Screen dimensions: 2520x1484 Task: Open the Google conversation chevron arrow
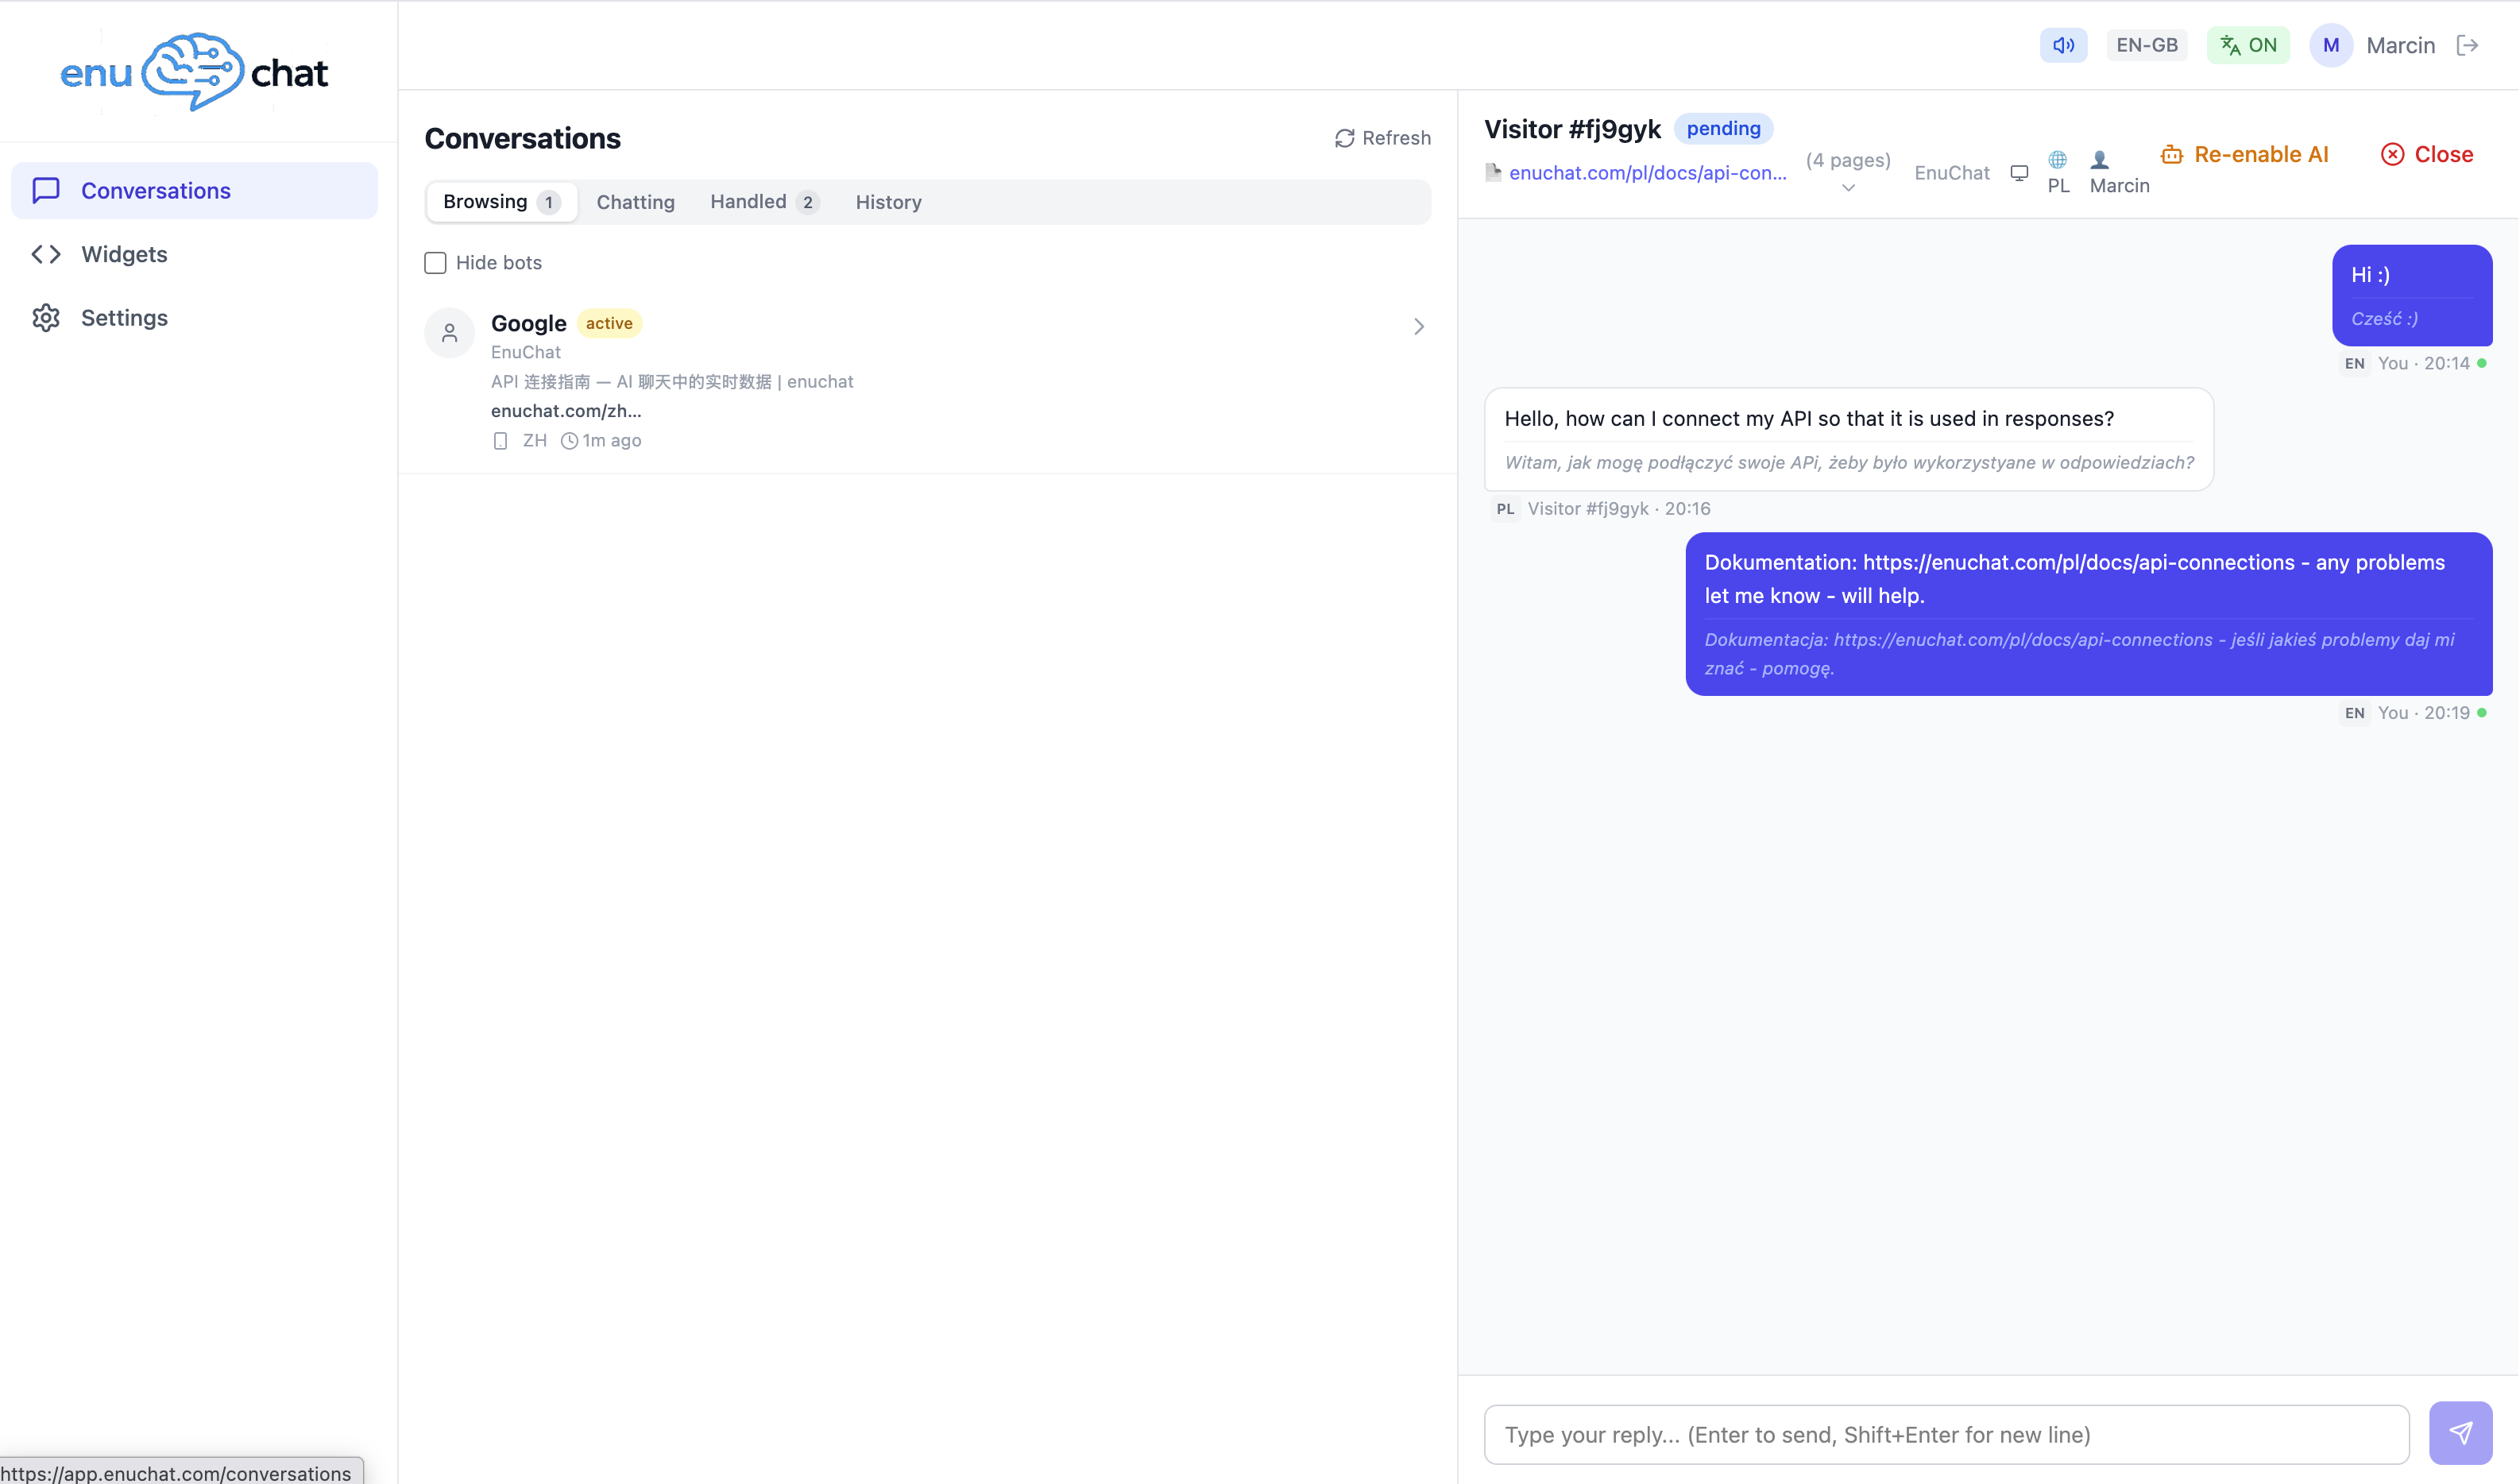1418,327
